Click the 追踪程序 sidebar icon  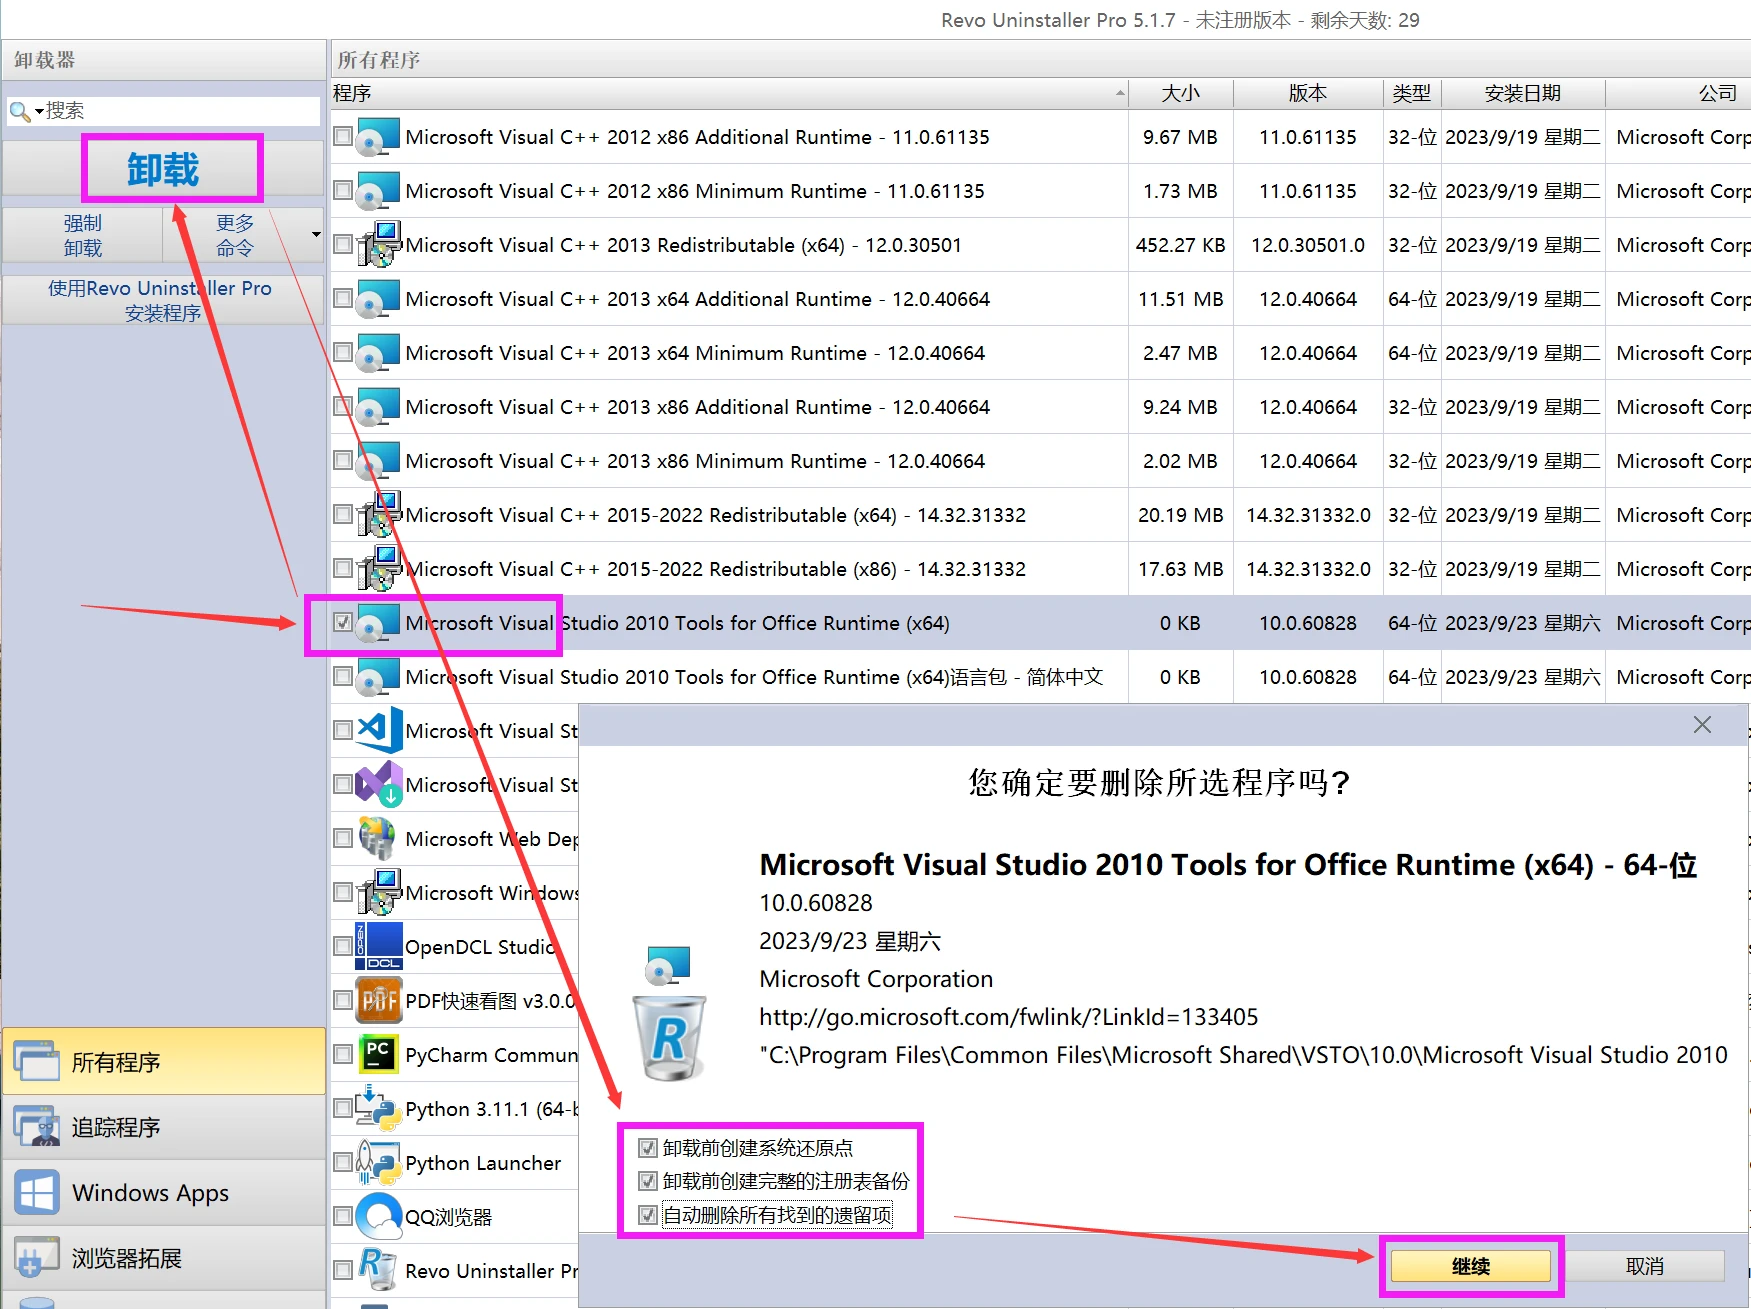37,1126
